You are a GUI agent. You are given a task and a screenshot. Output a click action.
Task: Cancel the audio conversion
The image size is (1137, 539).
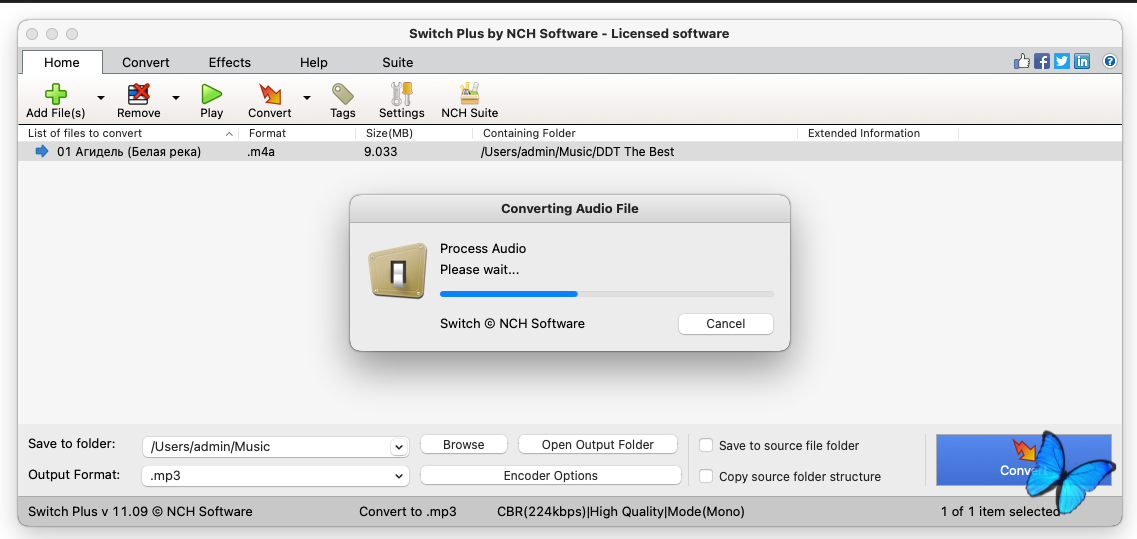pyautogui.click(x=725, y=324)
